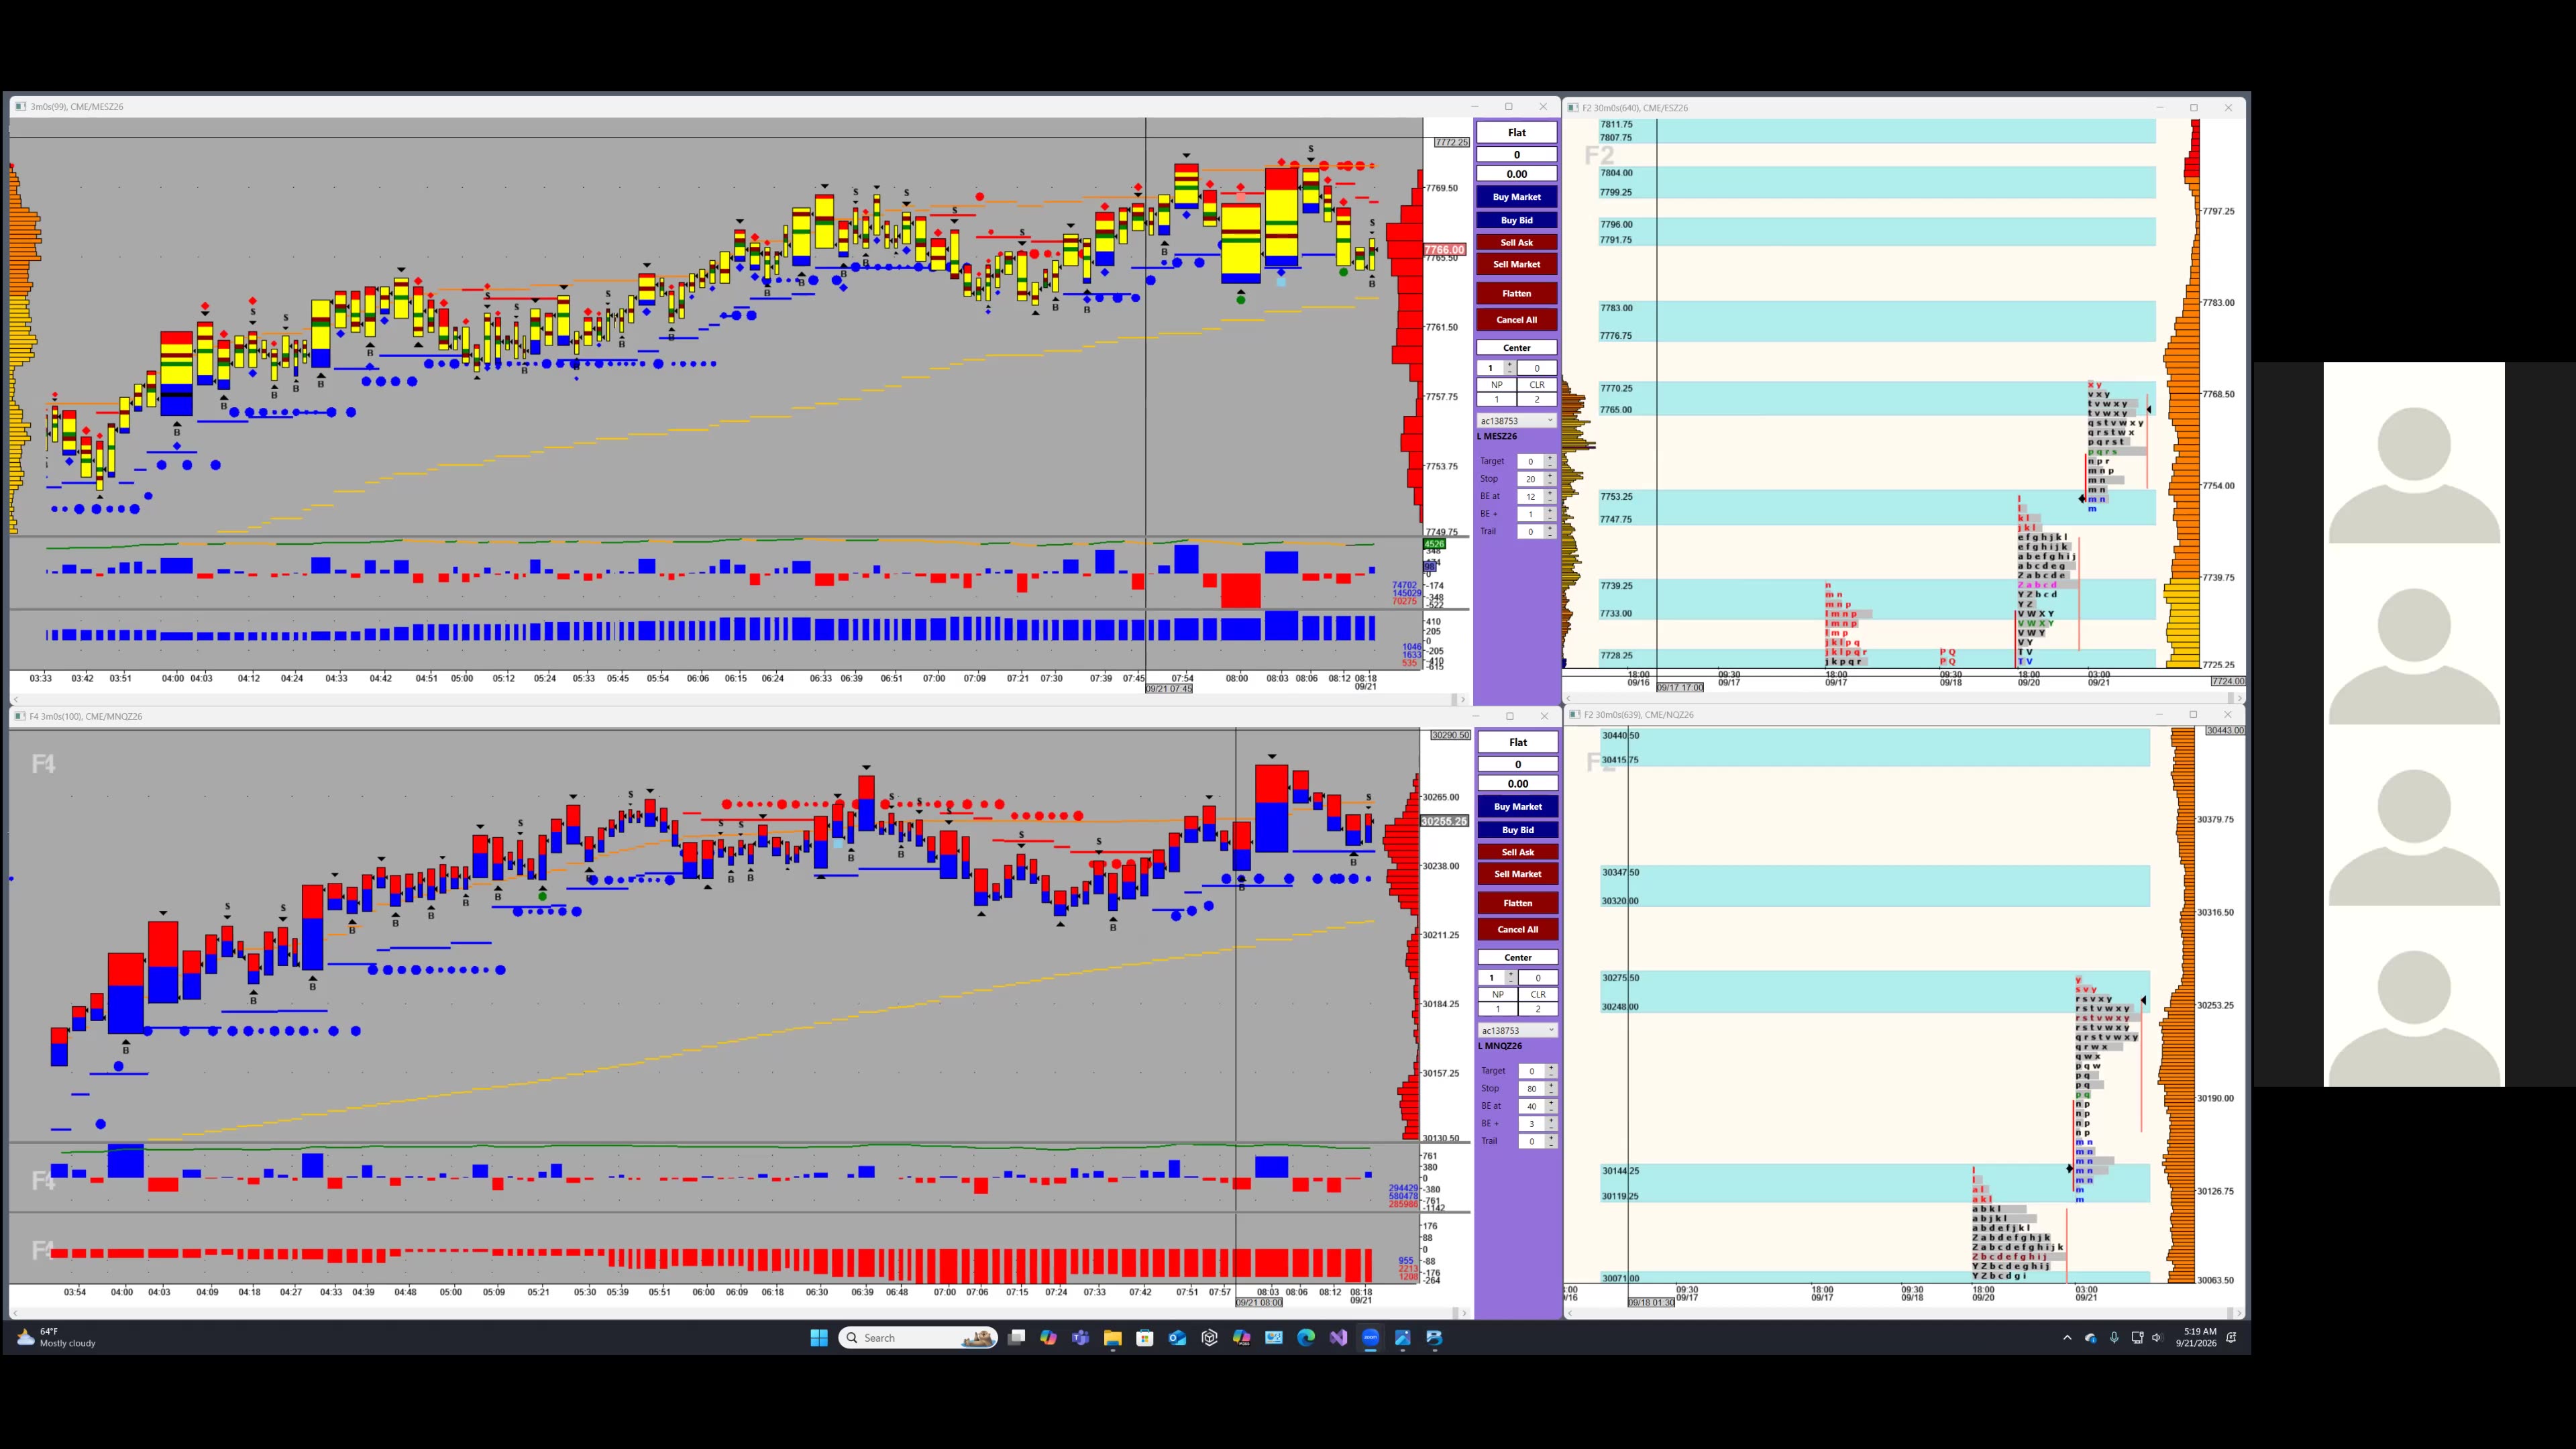This screenshot has height=1449, width=2576.
Task: Click the preset 2 button under CLR in MESZ26
Action: pyautogui.click(x=1537, y=399)
